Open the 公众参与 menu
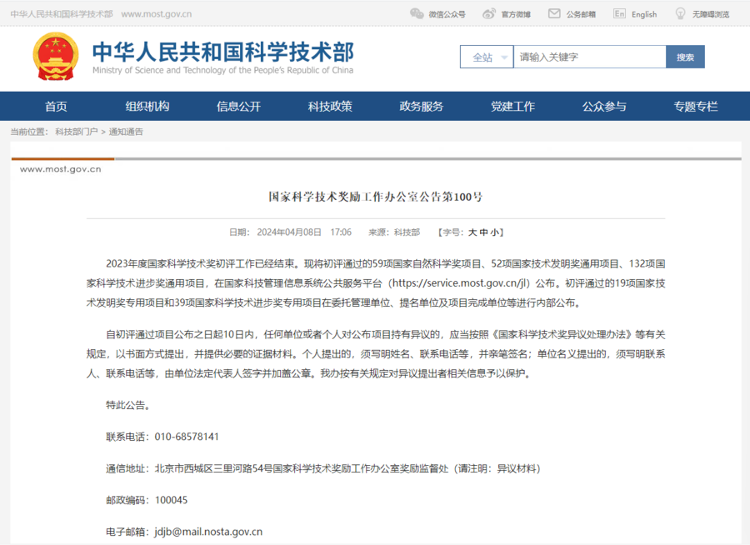 coord(604,106)
